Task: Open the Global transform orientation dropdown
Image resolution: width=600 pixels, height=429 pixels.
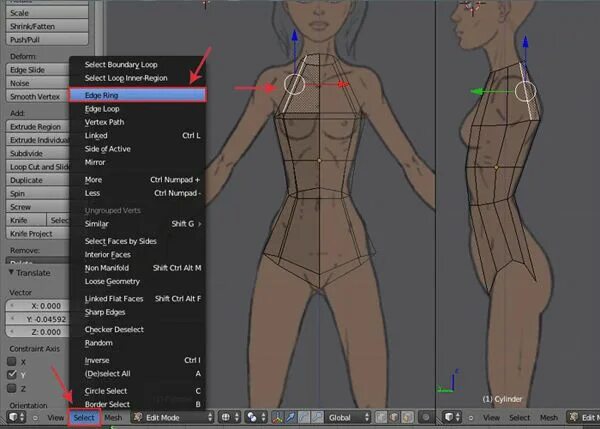Action: (347, 417)
